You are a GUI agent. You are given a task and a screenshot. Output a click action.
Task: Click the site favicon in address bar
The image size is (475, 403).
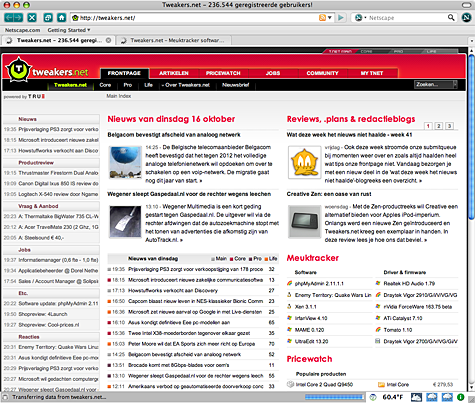pos(75,18)
